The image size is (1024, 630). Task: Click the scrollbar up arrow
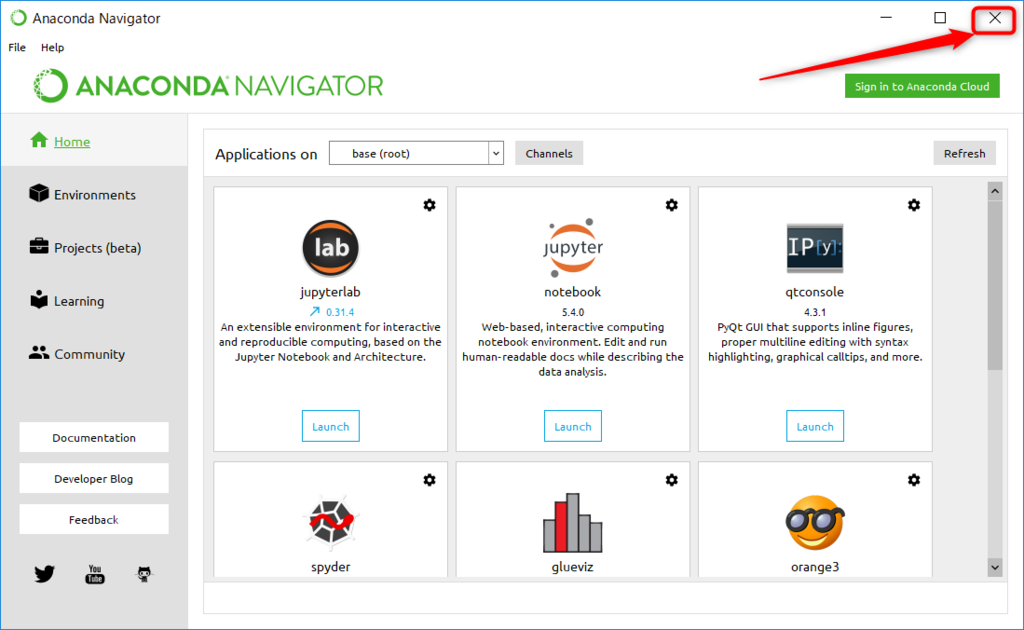(x=995, y=191)
